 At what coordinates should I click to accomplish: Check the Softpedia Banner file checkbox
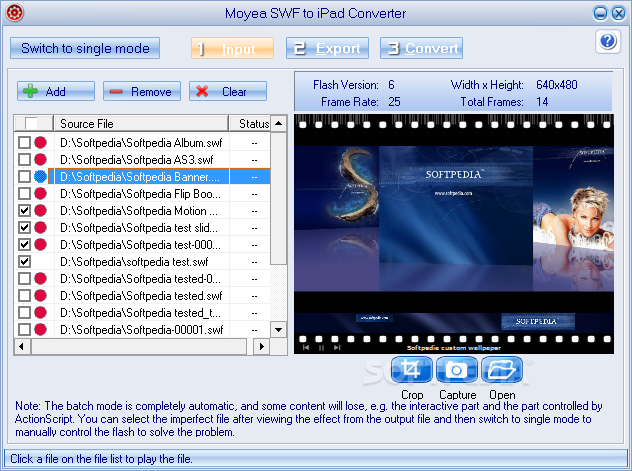24,176
